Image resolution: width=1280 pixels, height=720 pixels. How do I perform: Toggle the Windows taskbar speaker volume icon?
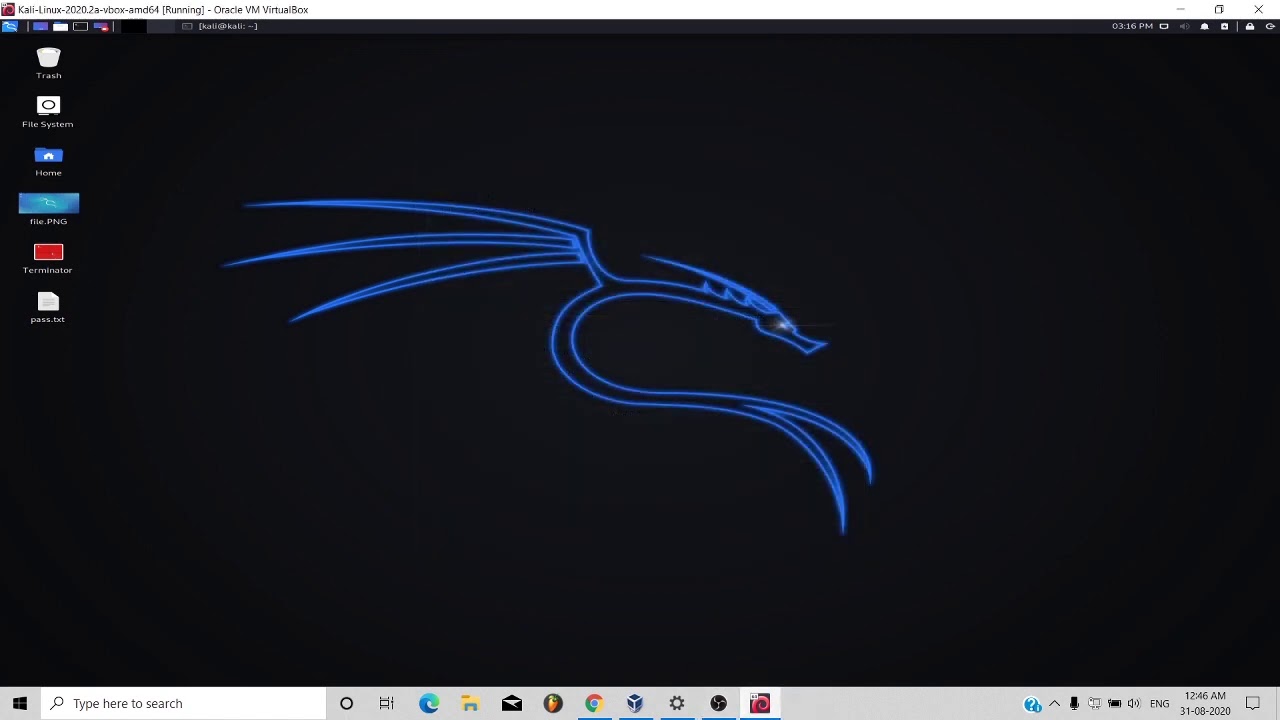click(1134, 704)
